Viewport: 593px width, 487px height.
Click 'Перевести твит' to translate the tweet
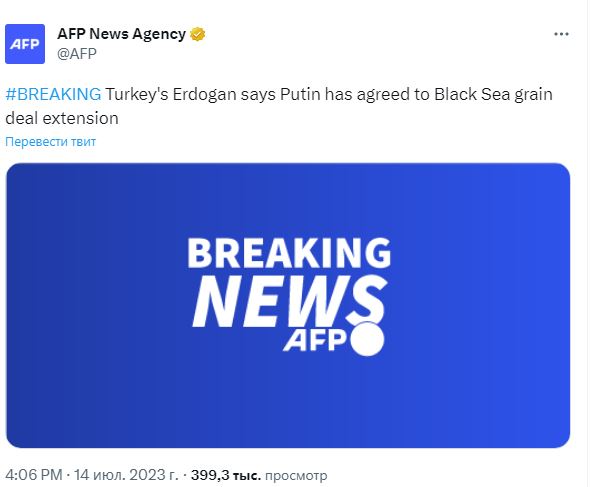50,142
